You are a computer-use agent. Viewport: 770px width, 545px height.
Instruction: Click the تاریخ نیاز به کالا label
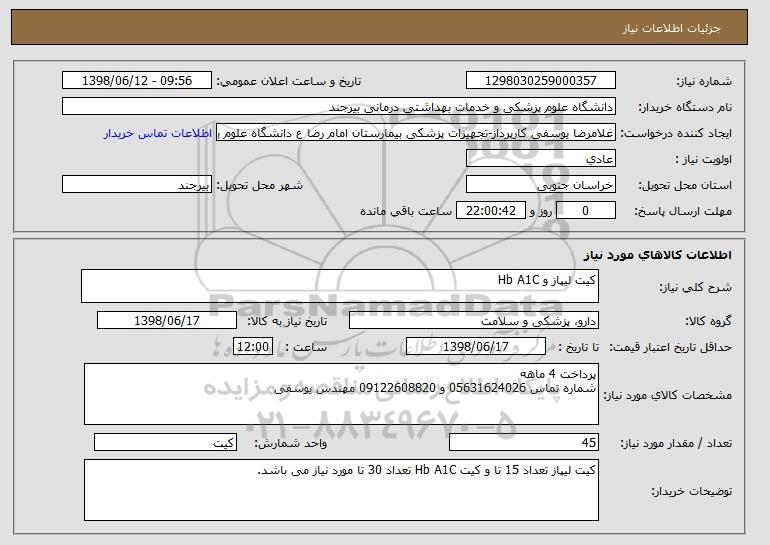pos(287,321)
